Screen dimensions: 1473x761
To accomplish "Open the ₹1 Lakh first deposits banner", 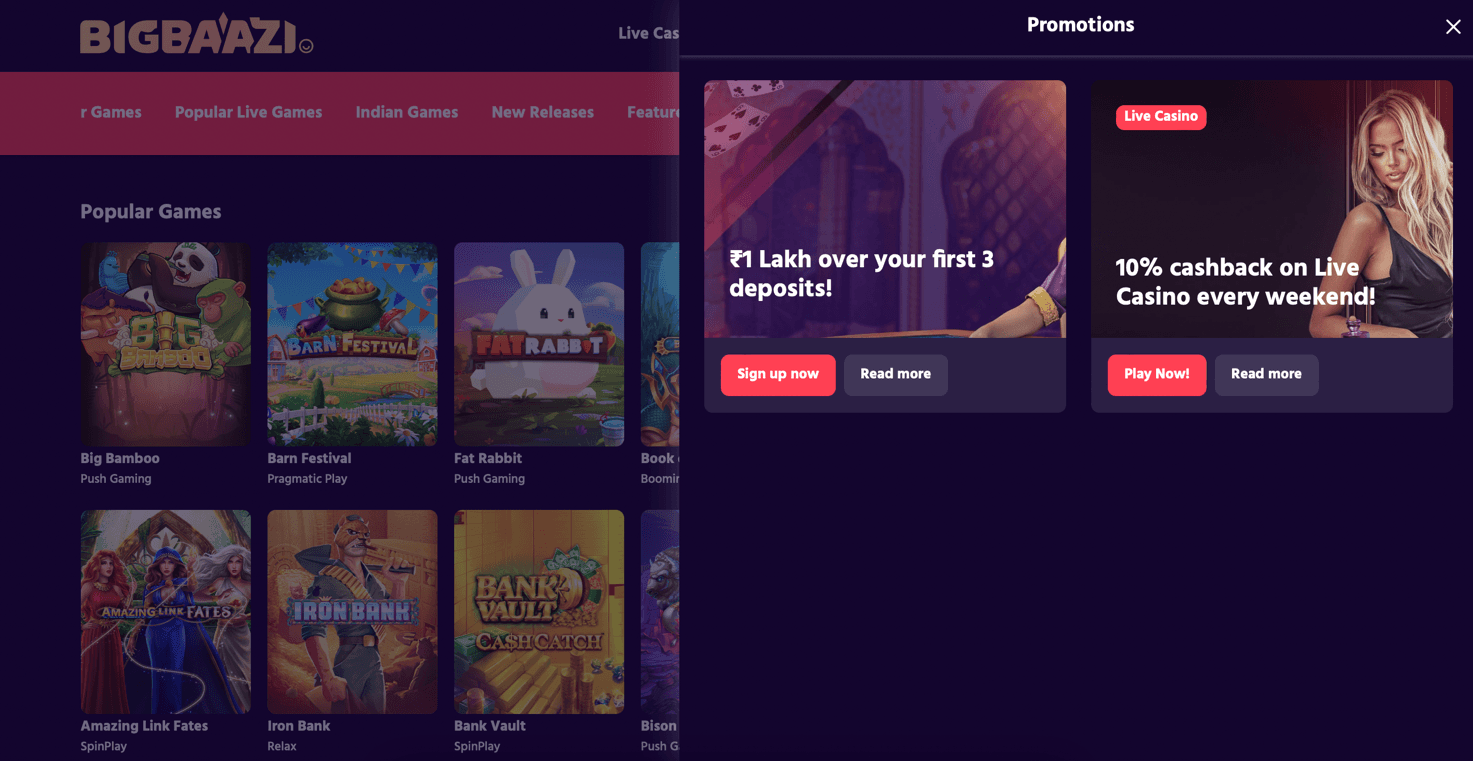I will [x=885, y=209].
